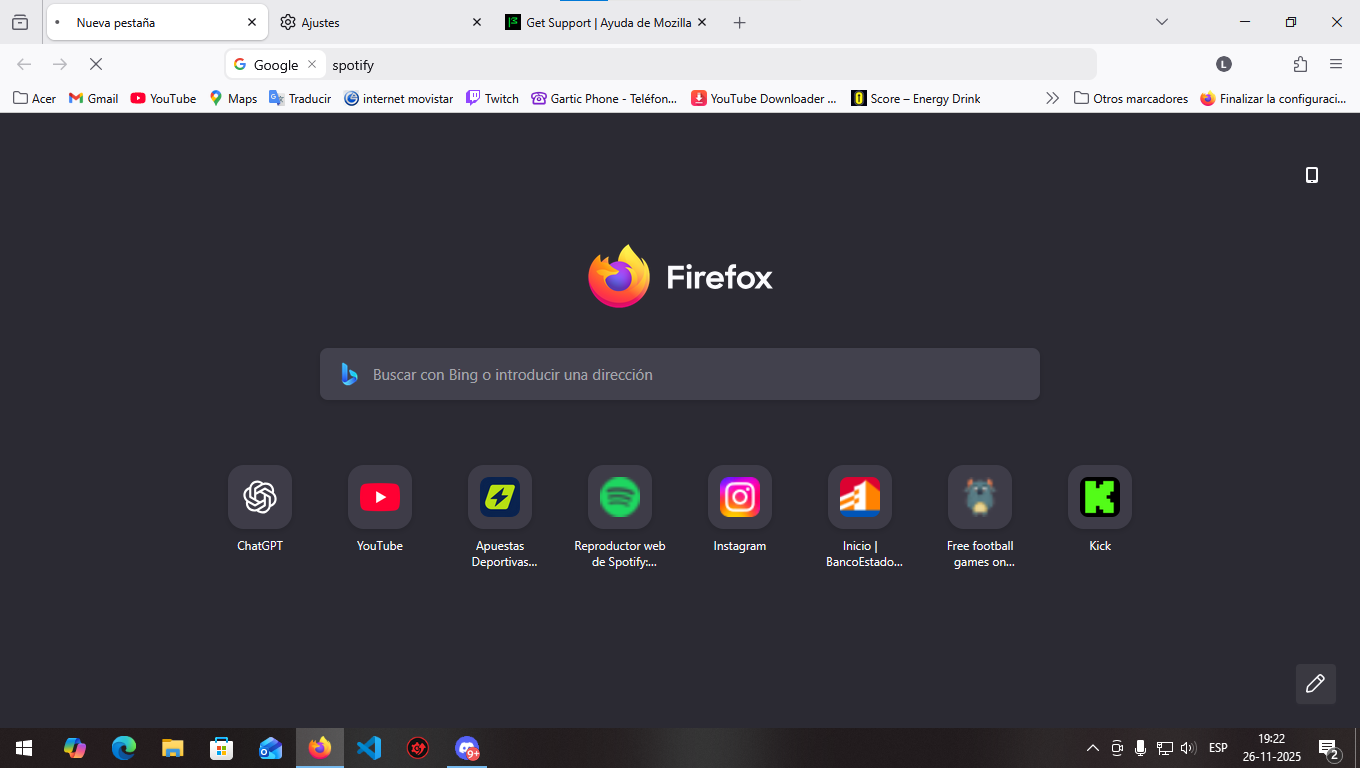Open the YouTube shortcut tile
1360x768 pixels.
click(380, 497)
